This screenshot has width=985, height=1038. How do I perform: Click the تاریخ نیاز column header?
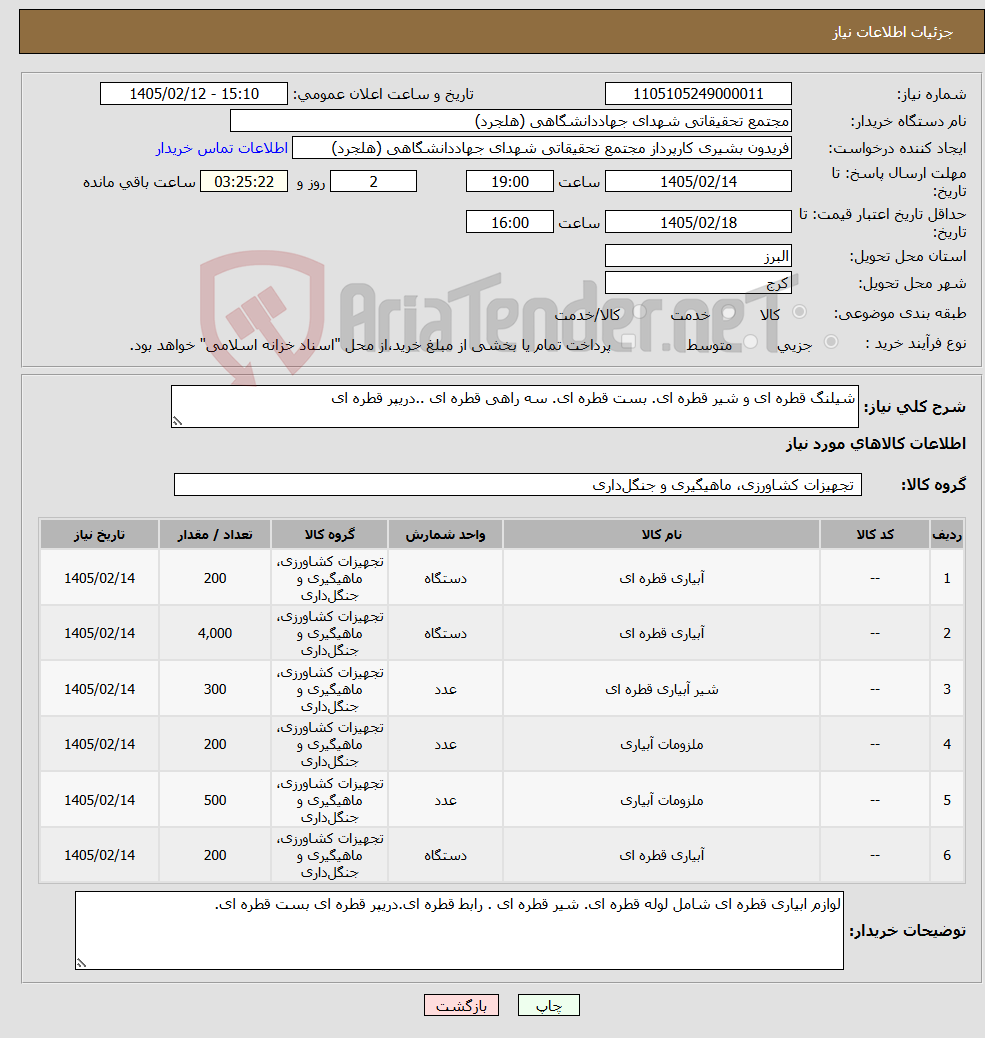99,534
